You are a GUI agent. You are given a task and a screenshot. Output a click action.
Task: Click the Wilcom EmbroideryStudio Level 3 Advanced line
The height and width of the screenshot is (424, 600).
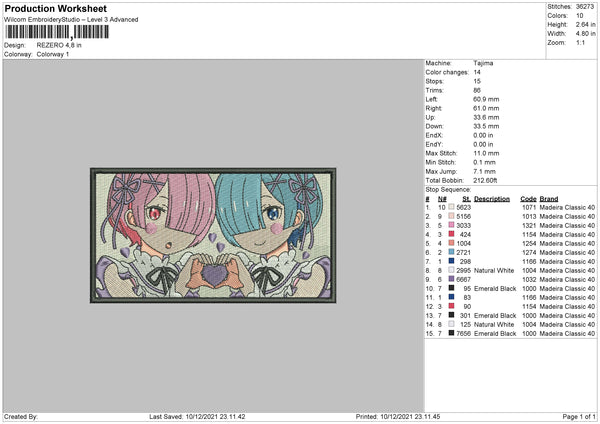[x=71, y=20]
